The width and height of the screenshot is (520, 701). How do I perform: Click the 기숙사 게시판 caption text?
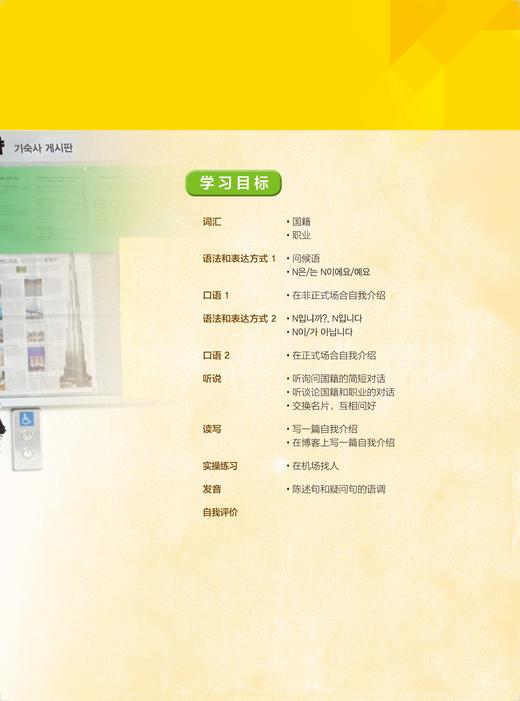point(43,148)
